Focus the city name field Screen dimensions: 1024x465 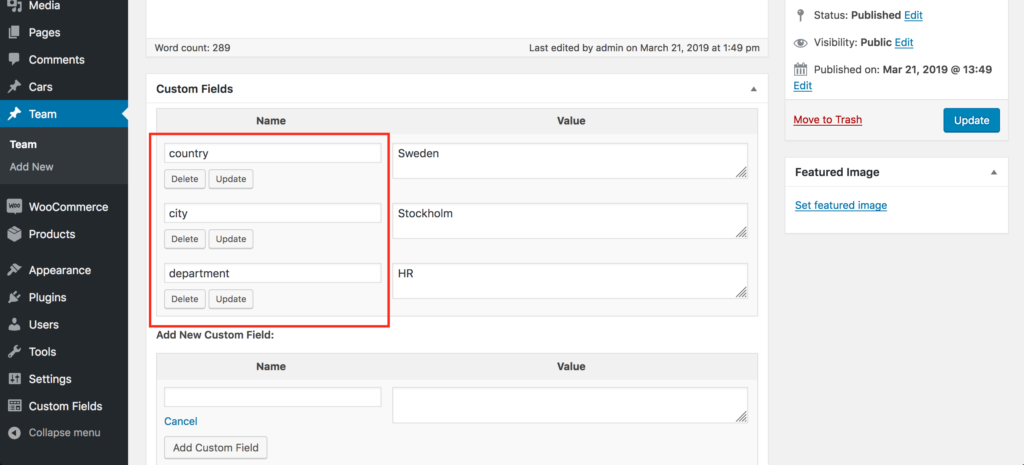click(272, 213)
